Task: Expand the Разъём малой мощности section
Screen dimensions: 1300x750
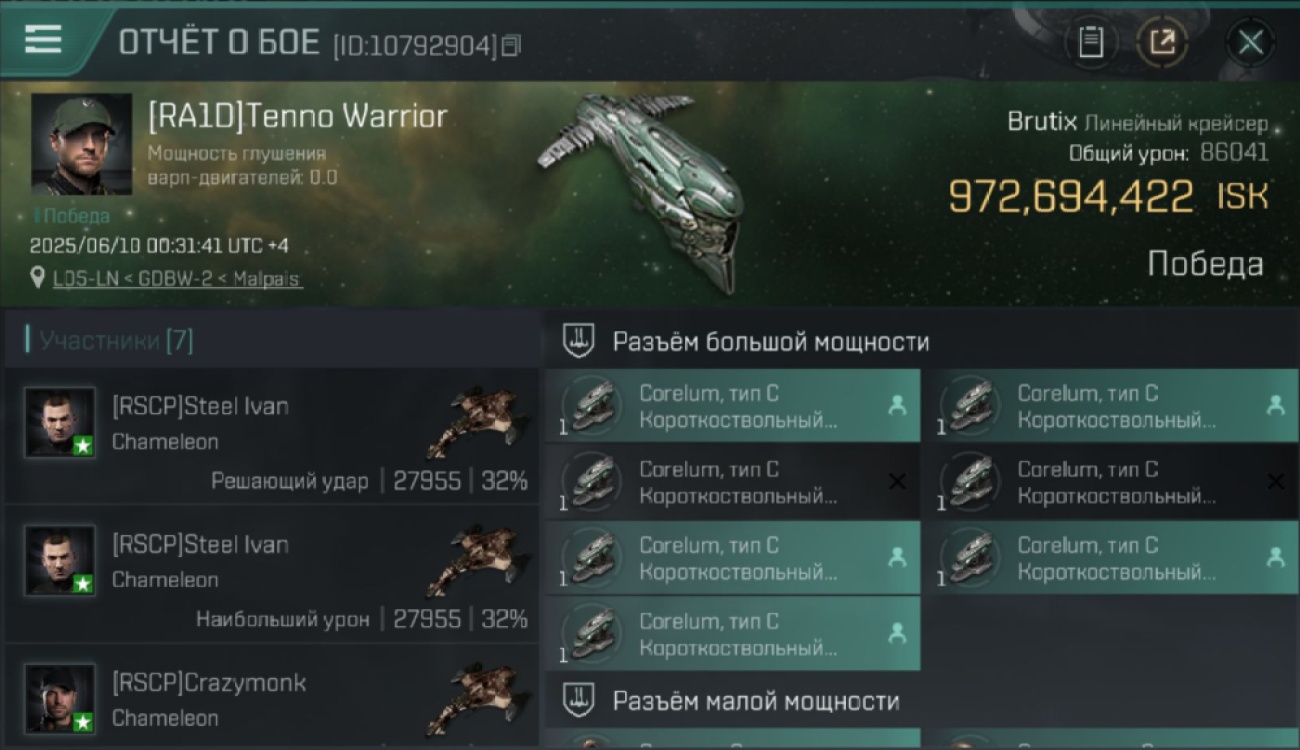Action: coord(732,700)
